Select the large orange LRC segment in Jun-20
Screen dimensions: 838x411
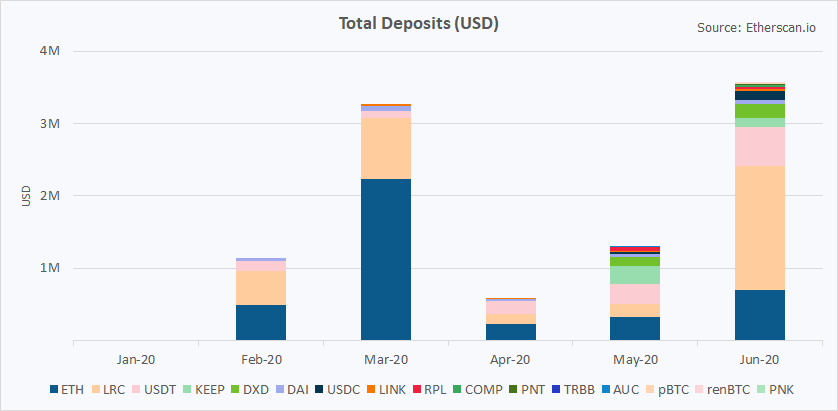pyautogui.click(x=759, y=228)
